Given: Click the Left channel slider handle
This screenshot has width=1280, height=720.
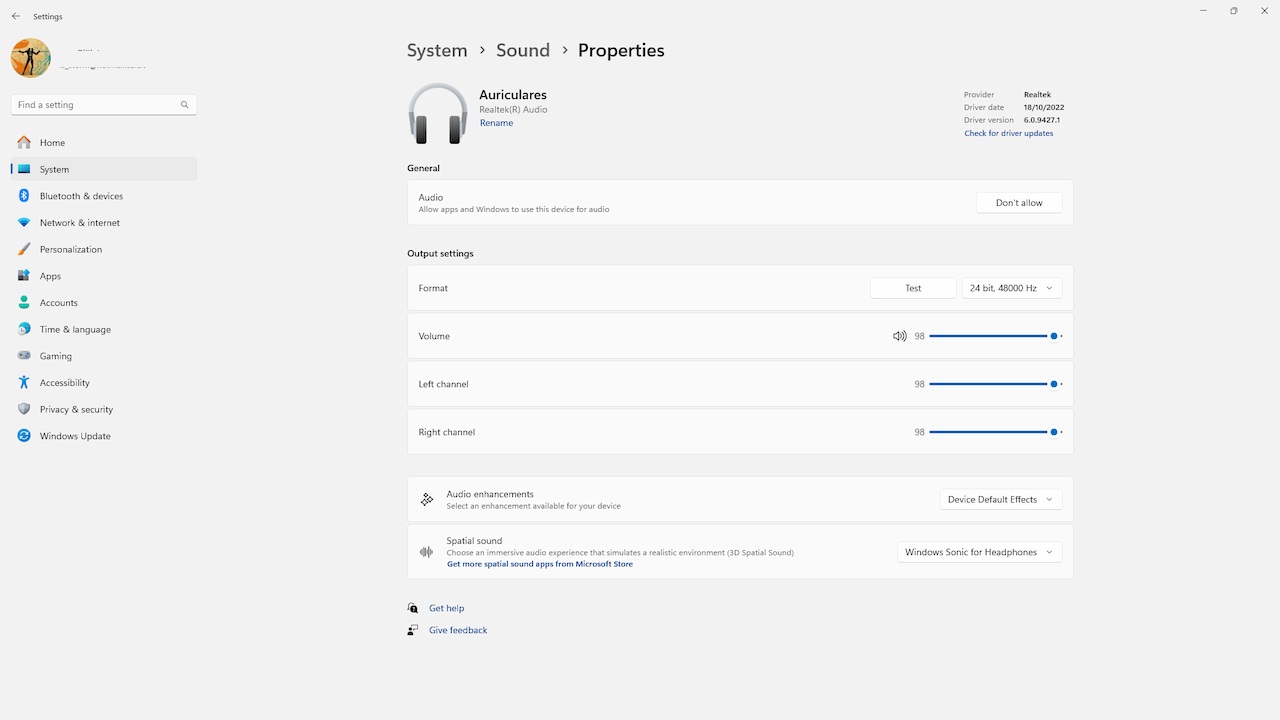Looking at the screenshot, I should click(x=1054, y=384).
